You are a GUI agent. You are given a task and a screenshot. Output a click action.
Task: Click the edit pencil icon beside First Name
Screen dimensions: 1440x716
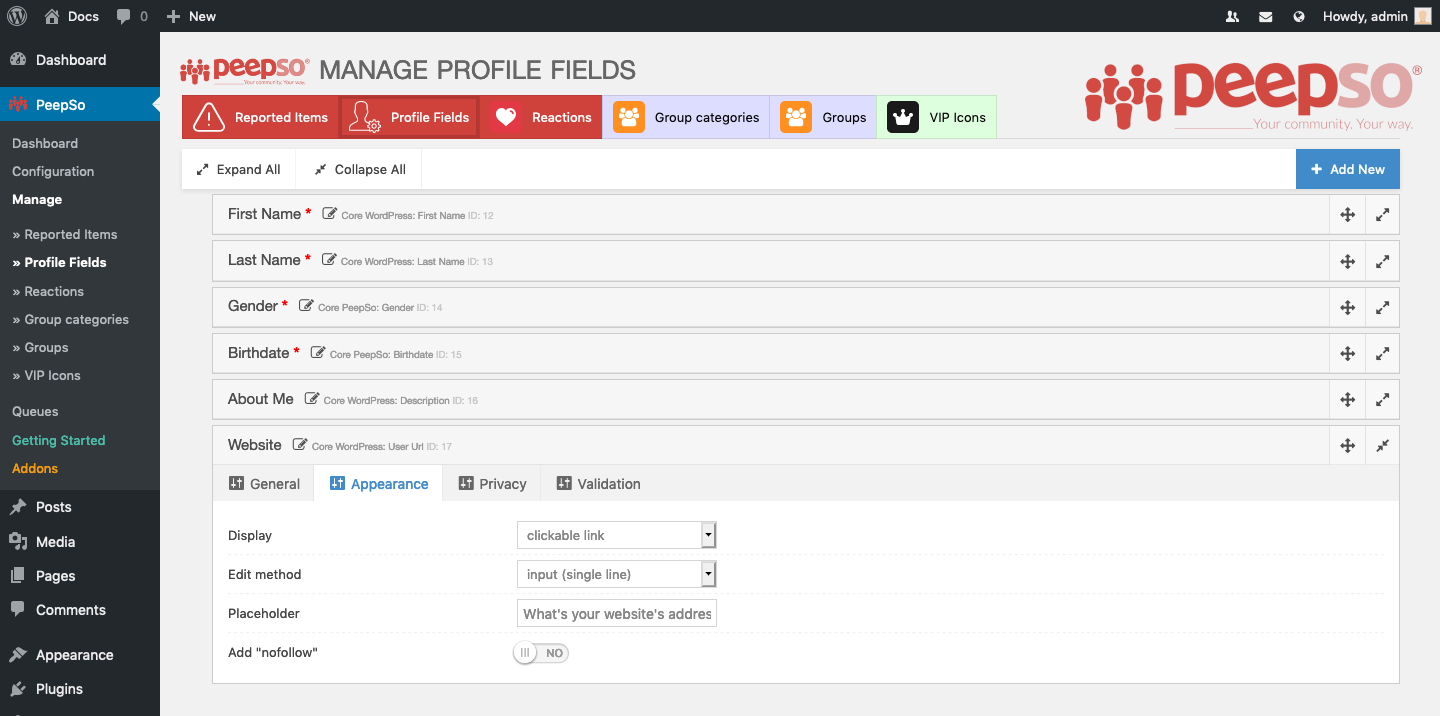click(329, 214)
